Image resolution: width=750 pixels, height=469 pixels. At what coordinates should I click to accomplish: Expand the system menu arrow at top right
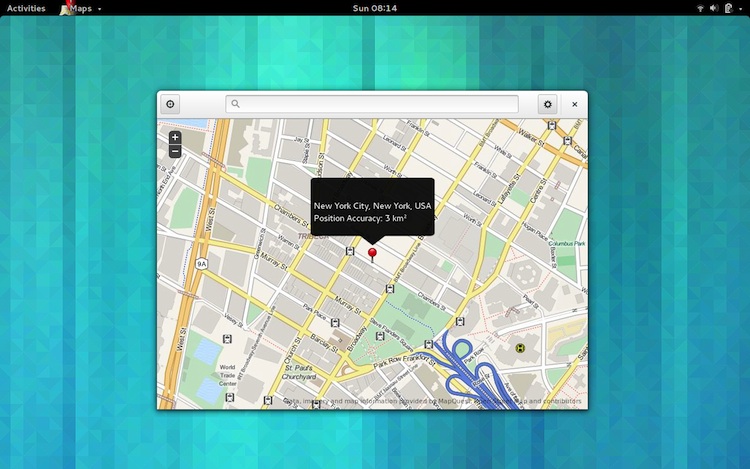(740, 9)
